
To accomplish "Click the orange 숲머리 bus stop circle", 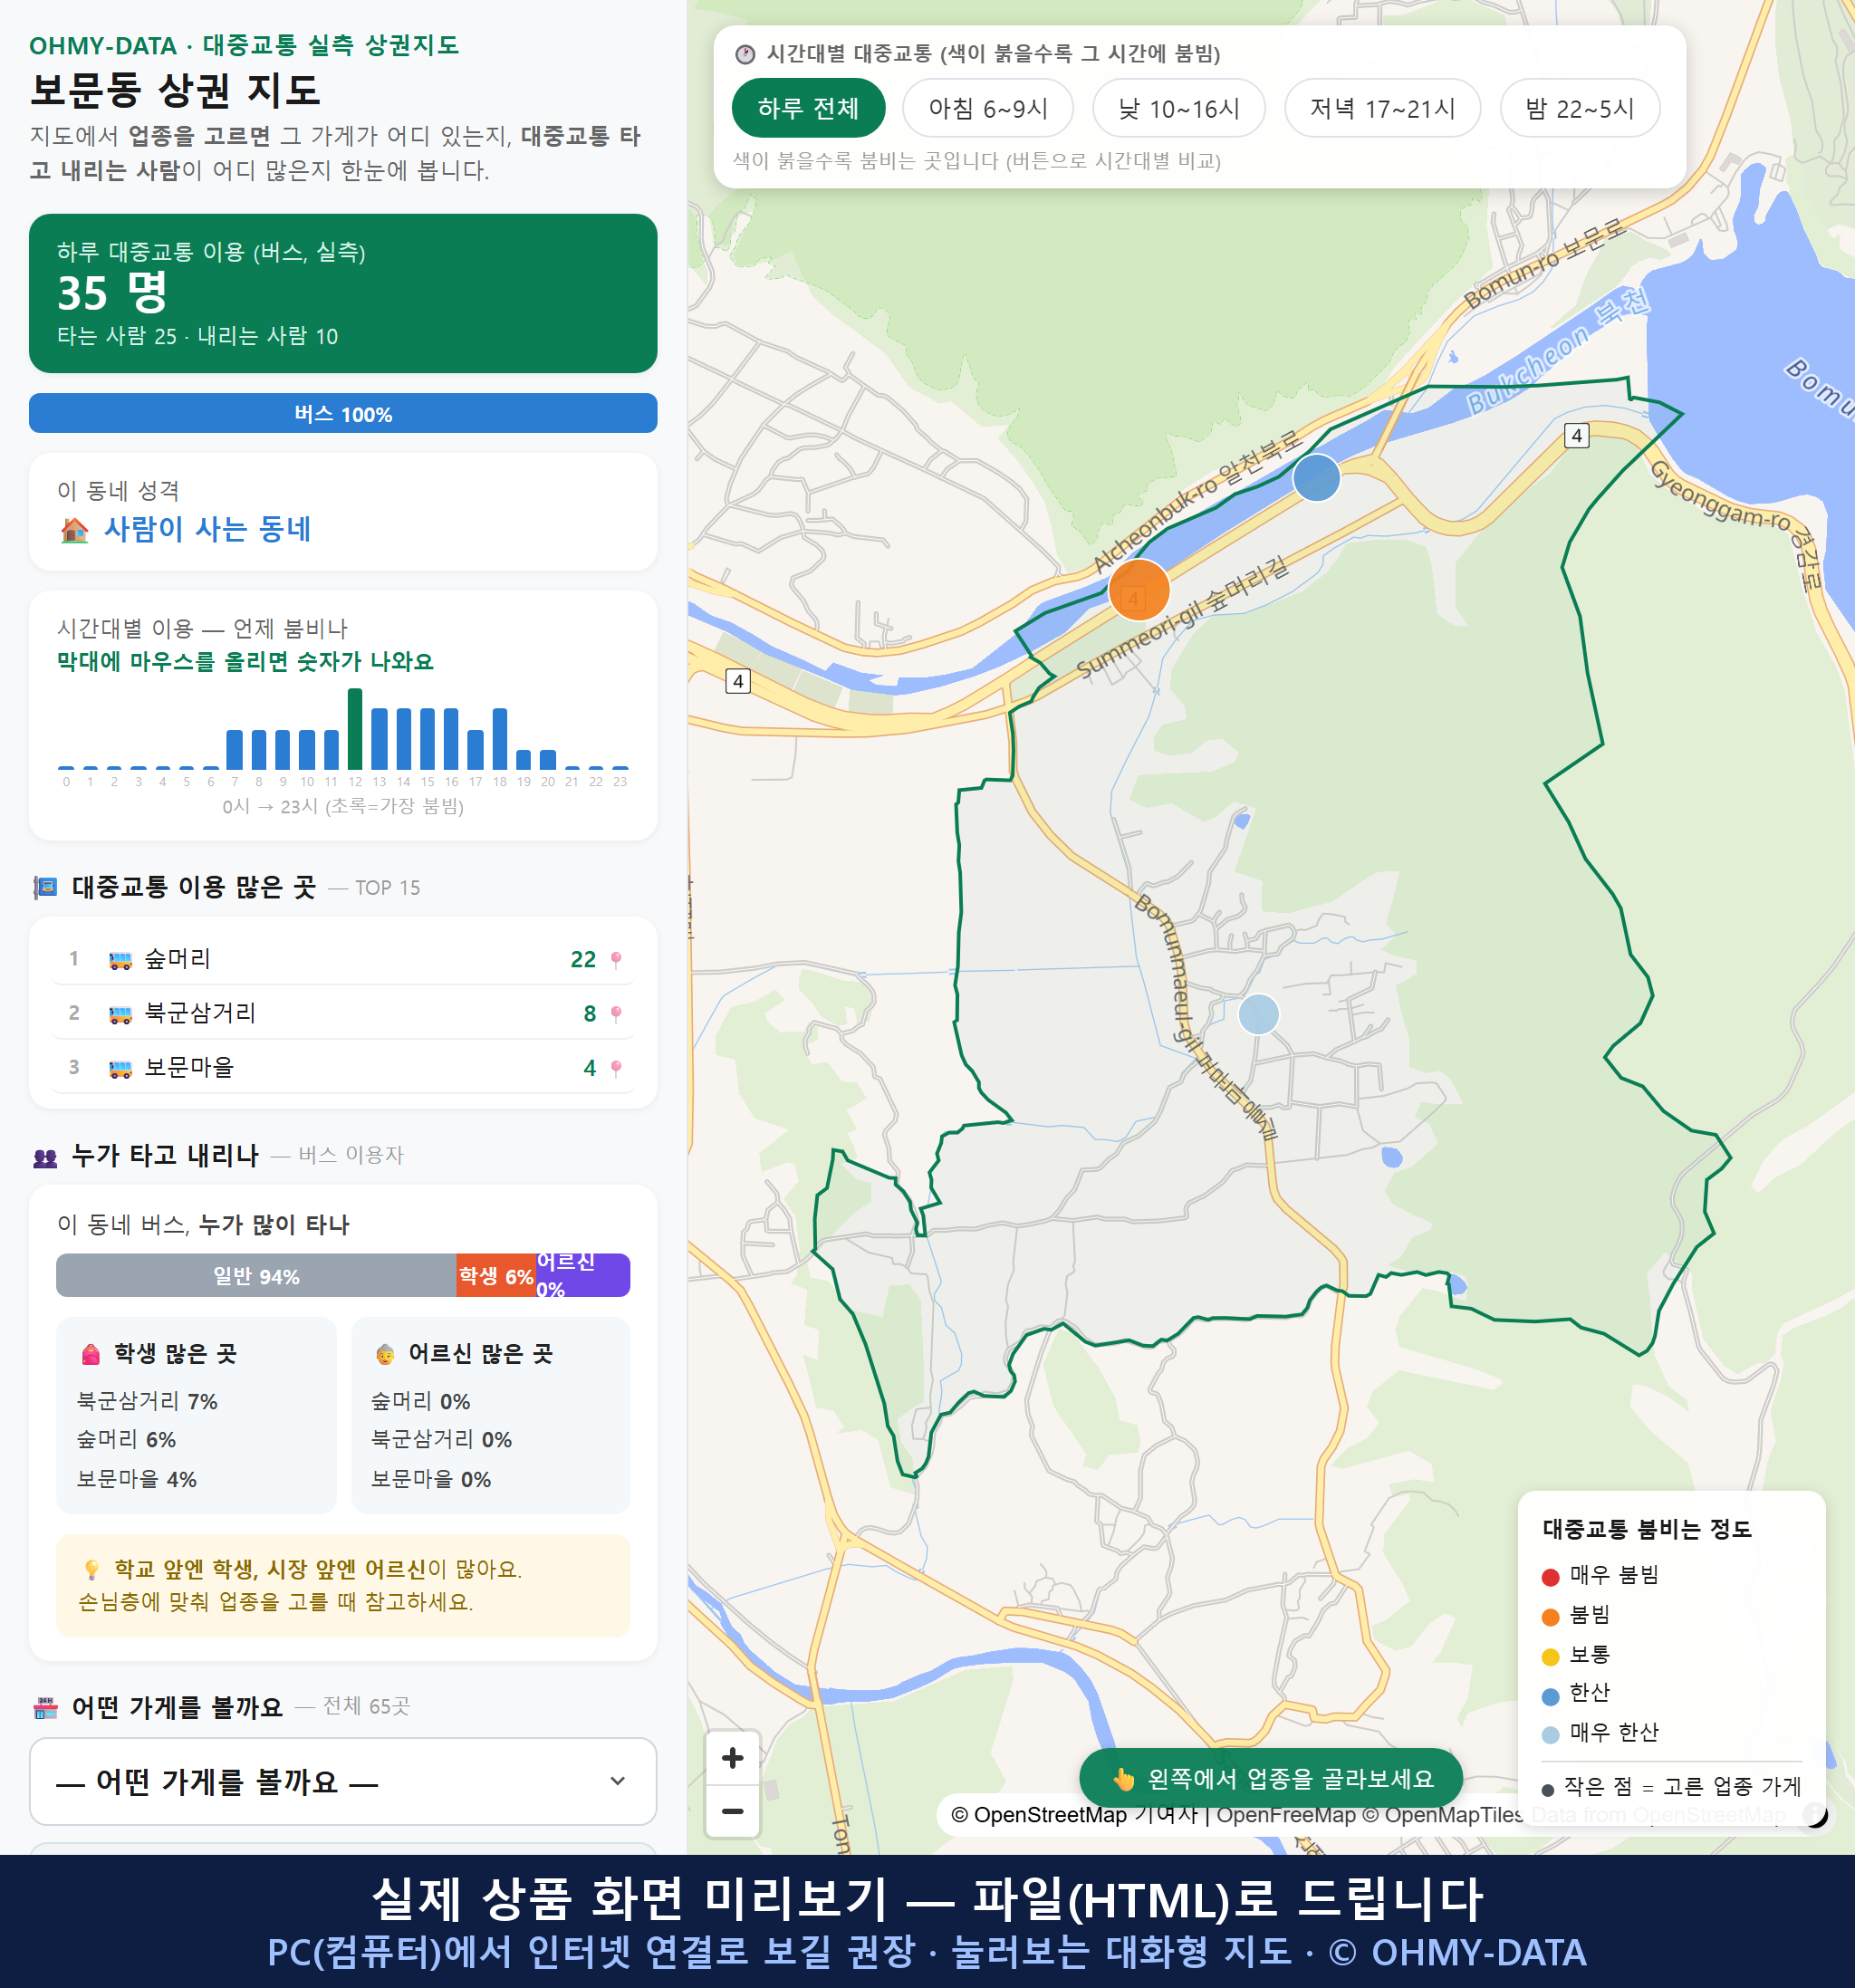I will point(1139,590).
